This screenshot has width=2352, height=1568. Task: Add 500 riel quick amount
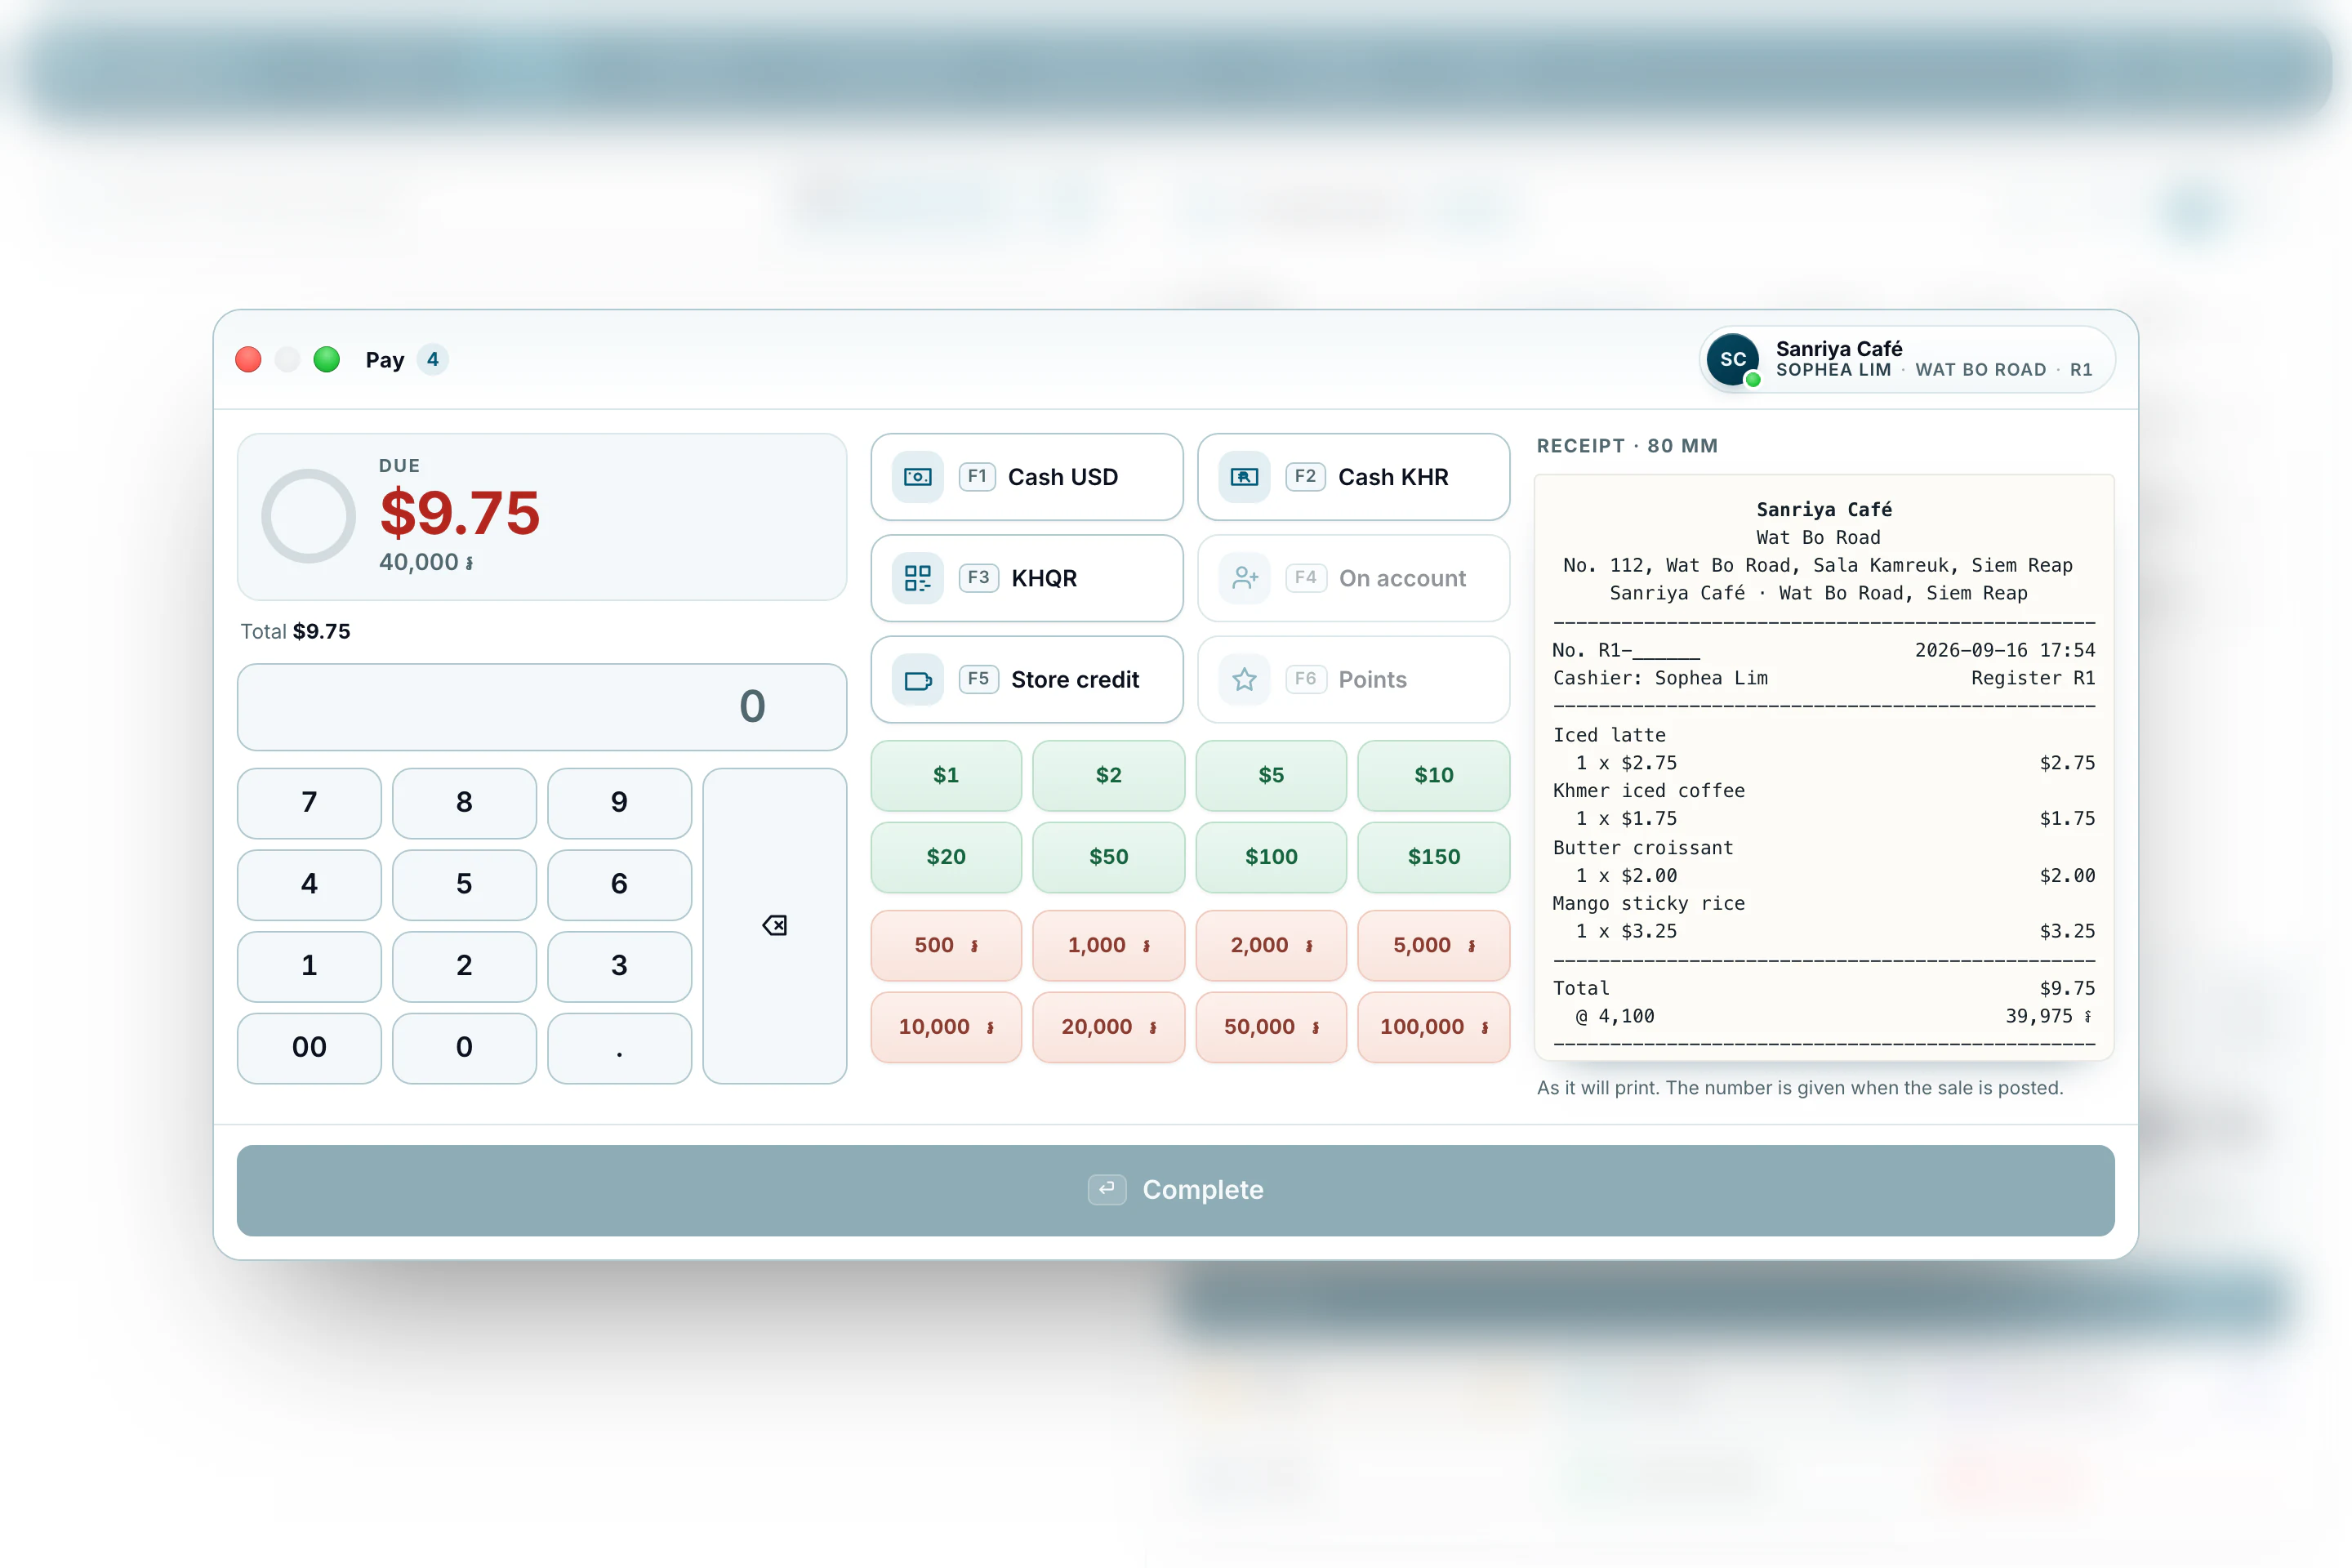(x=946, y=945)
